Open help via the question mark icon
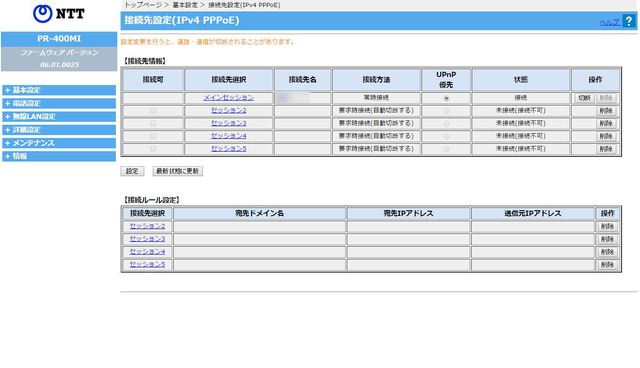 (x=629, y=21)
